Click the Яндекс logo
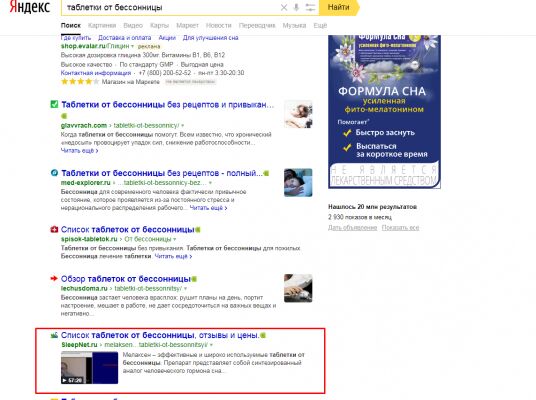Image resolution: width=536 pixels, height=400 pixels. point(30,7)
